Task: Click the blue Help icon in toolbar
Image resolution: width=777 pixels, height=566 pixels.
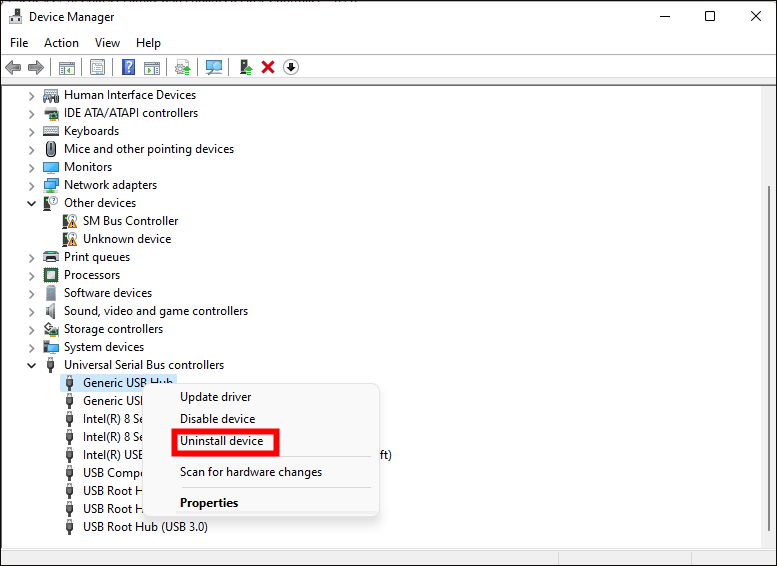Action: tap(128, 67)
